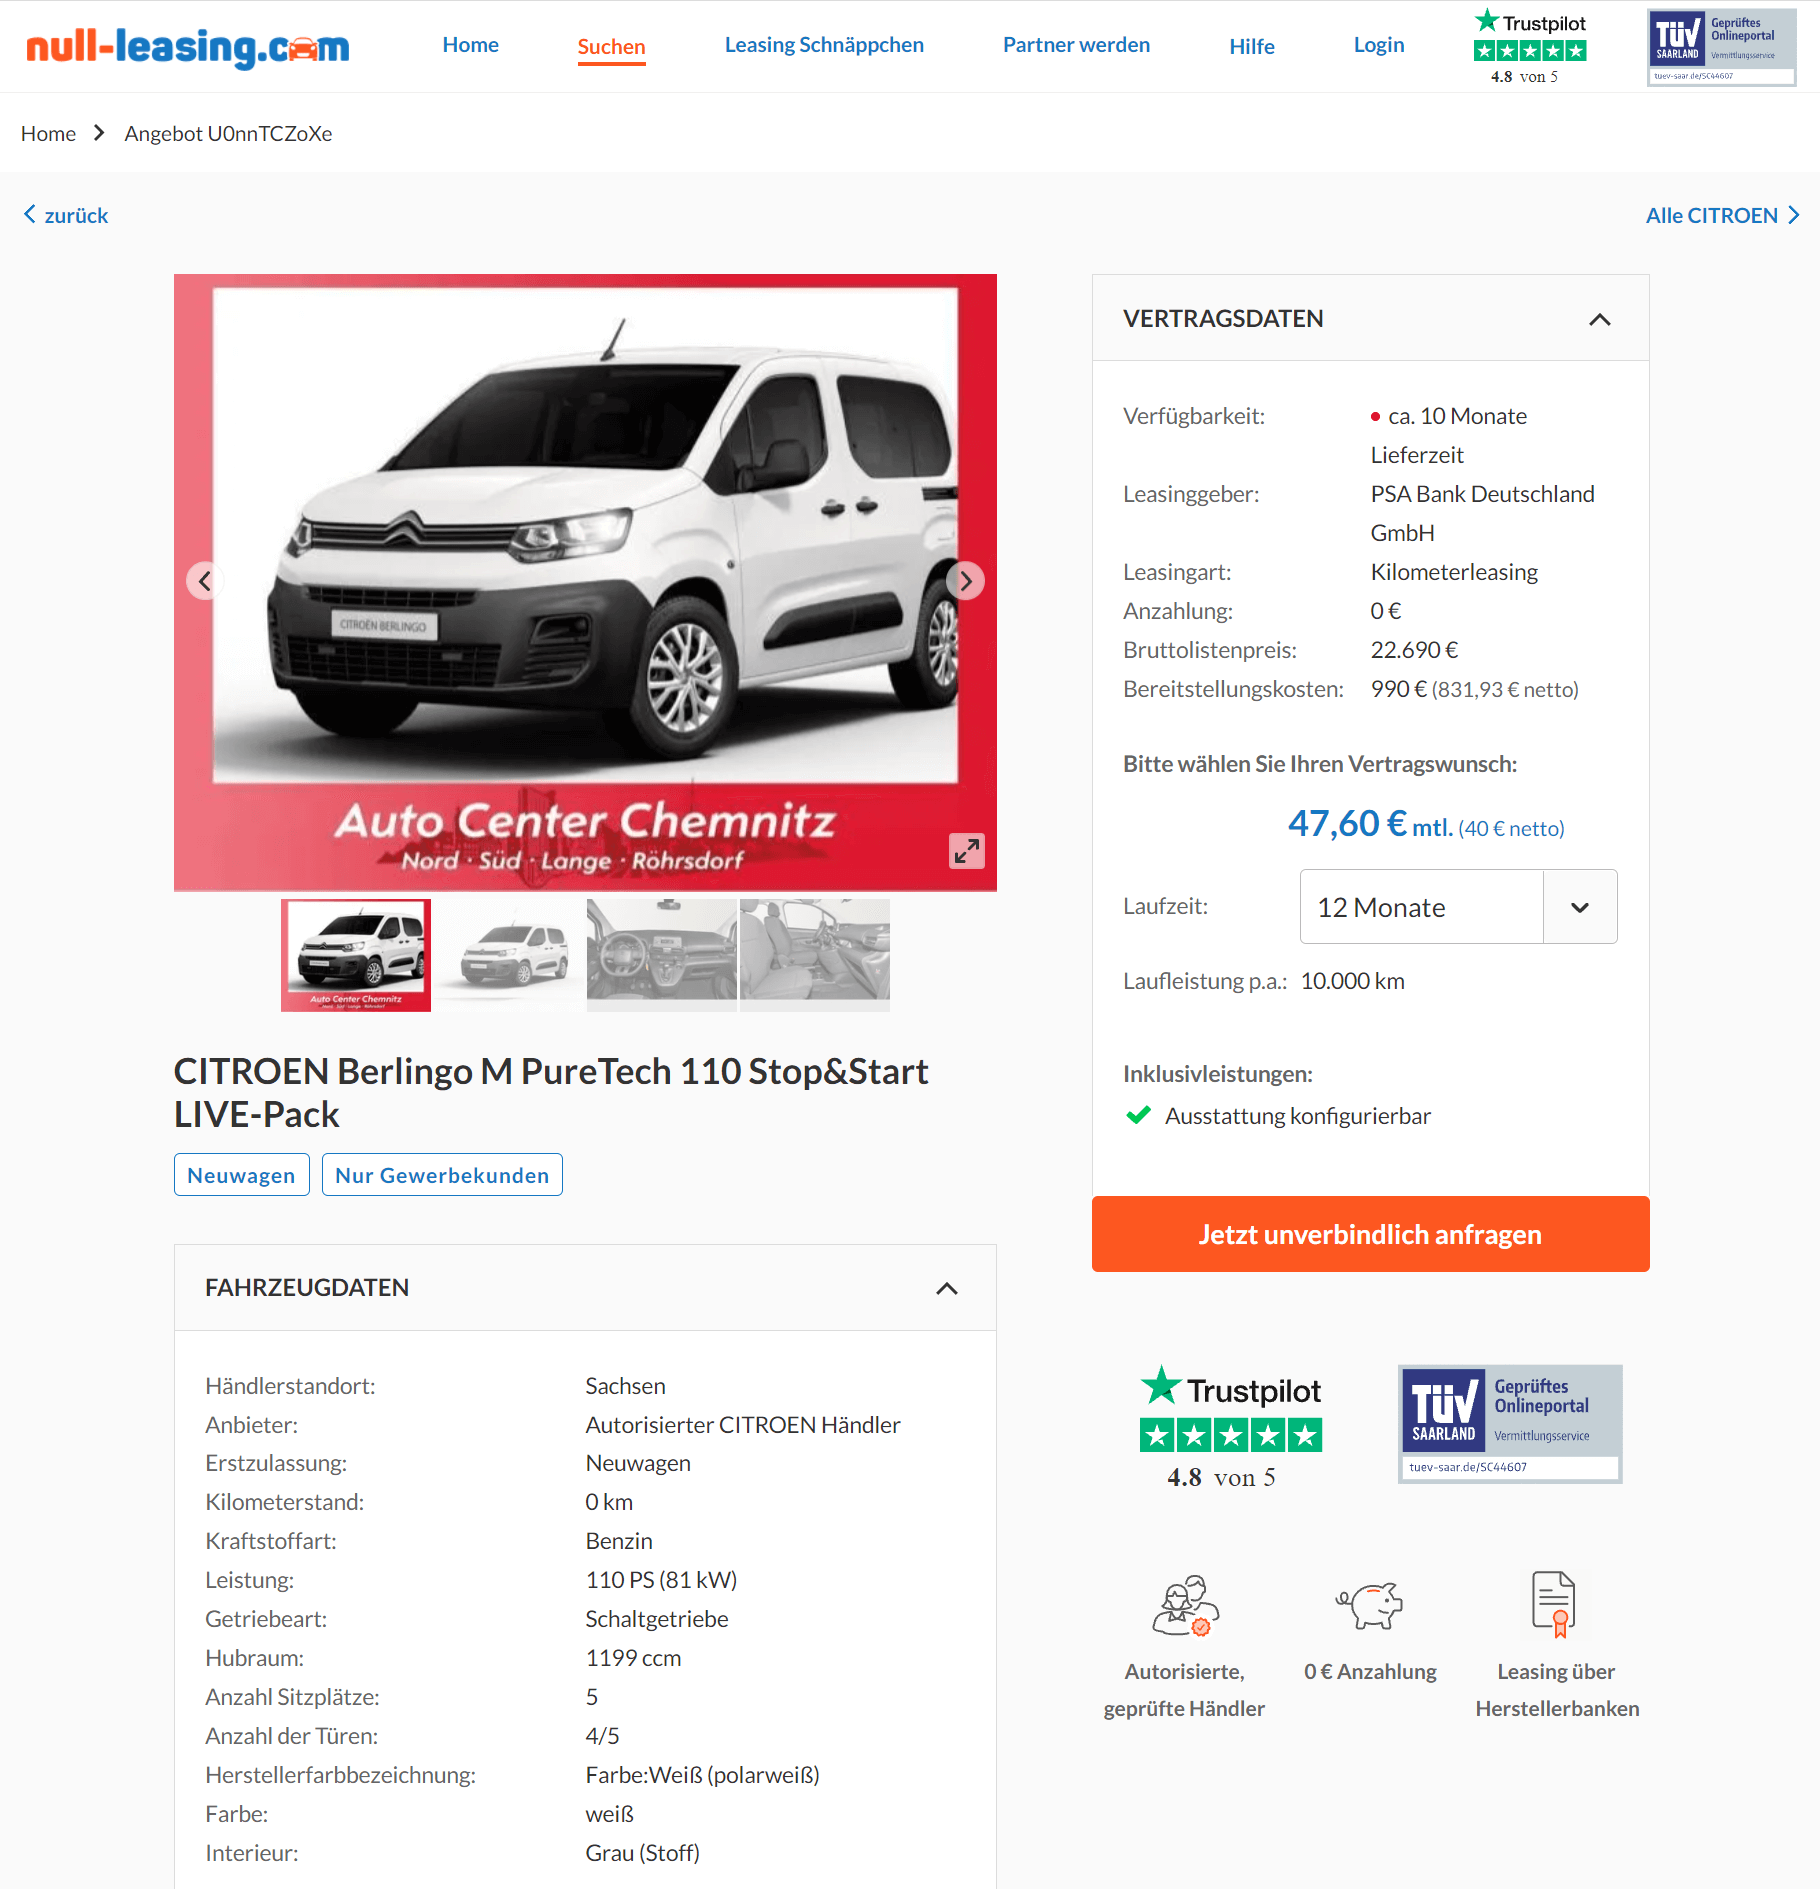Image resolution: width=1820 pixels, height=1889 pixels.
Task: Click the null-leasing.com logo
Action: coord(188,46)
